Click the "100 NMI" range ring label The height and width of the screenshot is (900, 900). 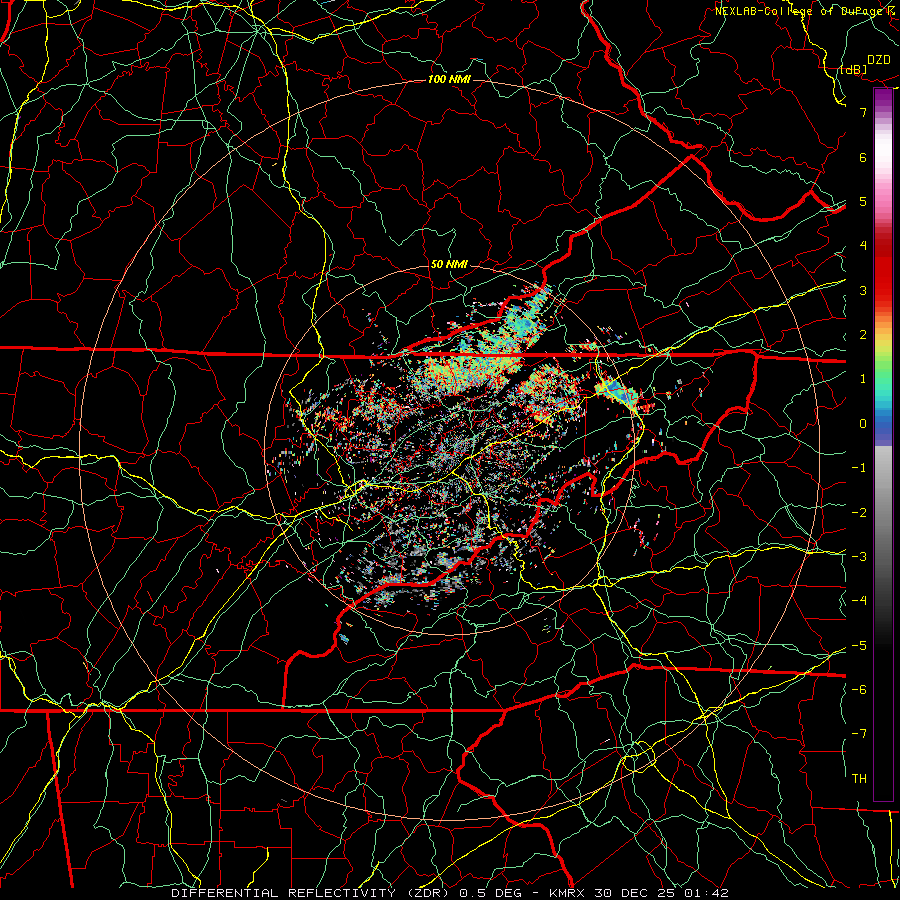pos(449,79)
